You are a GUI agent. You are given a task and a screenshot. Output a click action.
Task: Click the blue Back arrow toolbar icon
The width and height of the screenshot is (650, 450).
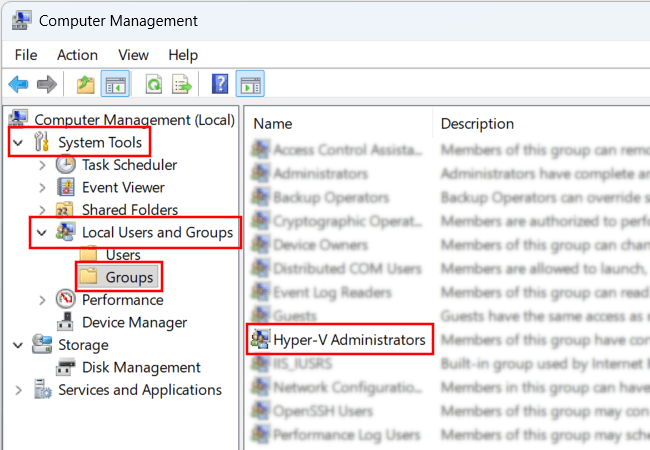[18, 85]
